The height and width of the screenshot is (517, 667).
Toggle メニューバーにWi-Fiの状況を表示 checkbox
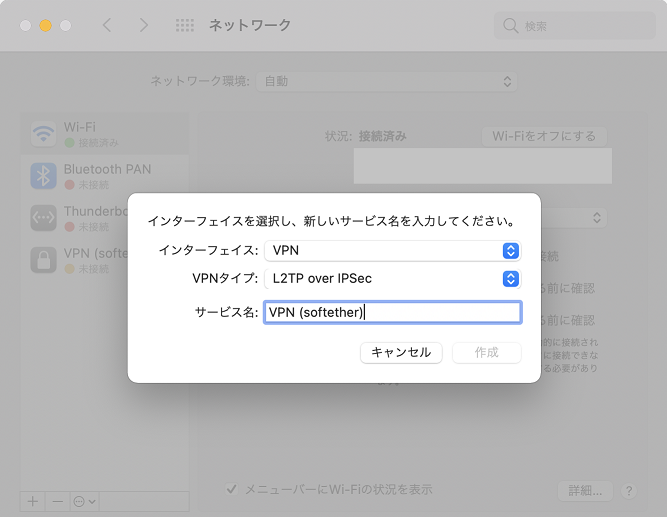231,489
